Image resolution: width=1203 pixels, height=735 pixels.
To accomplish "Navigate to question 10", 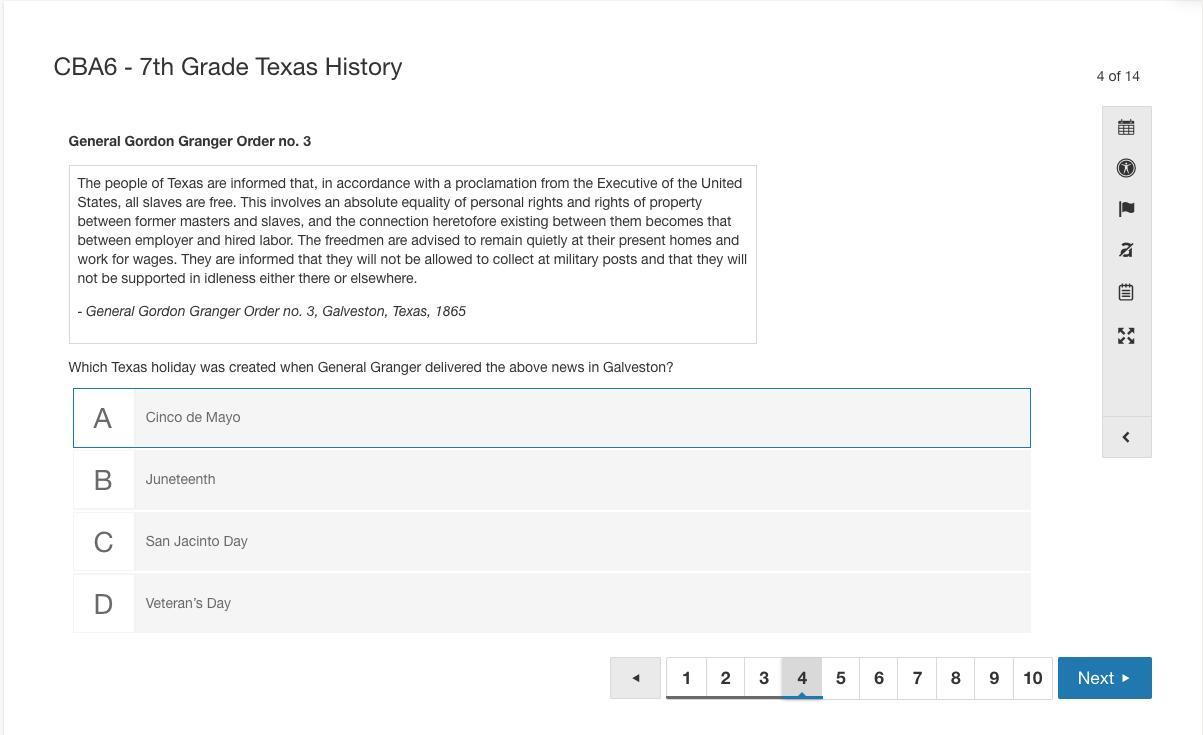I will coord(1032,678).
